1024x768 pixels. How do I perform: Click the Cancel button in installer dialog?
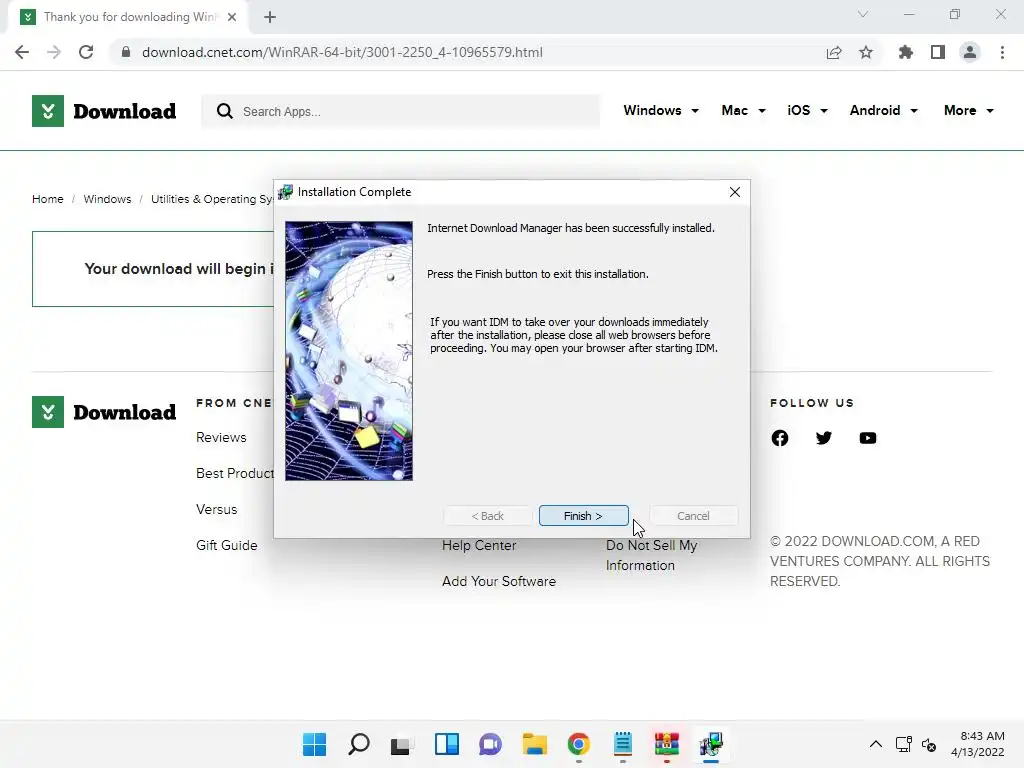tap(693, 516)
